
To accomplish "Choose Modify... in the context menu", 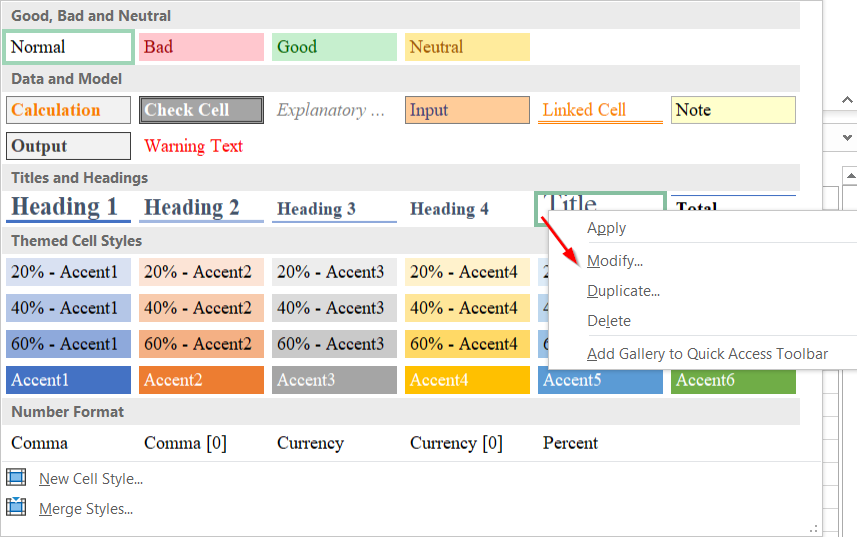I will pyautogui.click(x=615, y=261).
